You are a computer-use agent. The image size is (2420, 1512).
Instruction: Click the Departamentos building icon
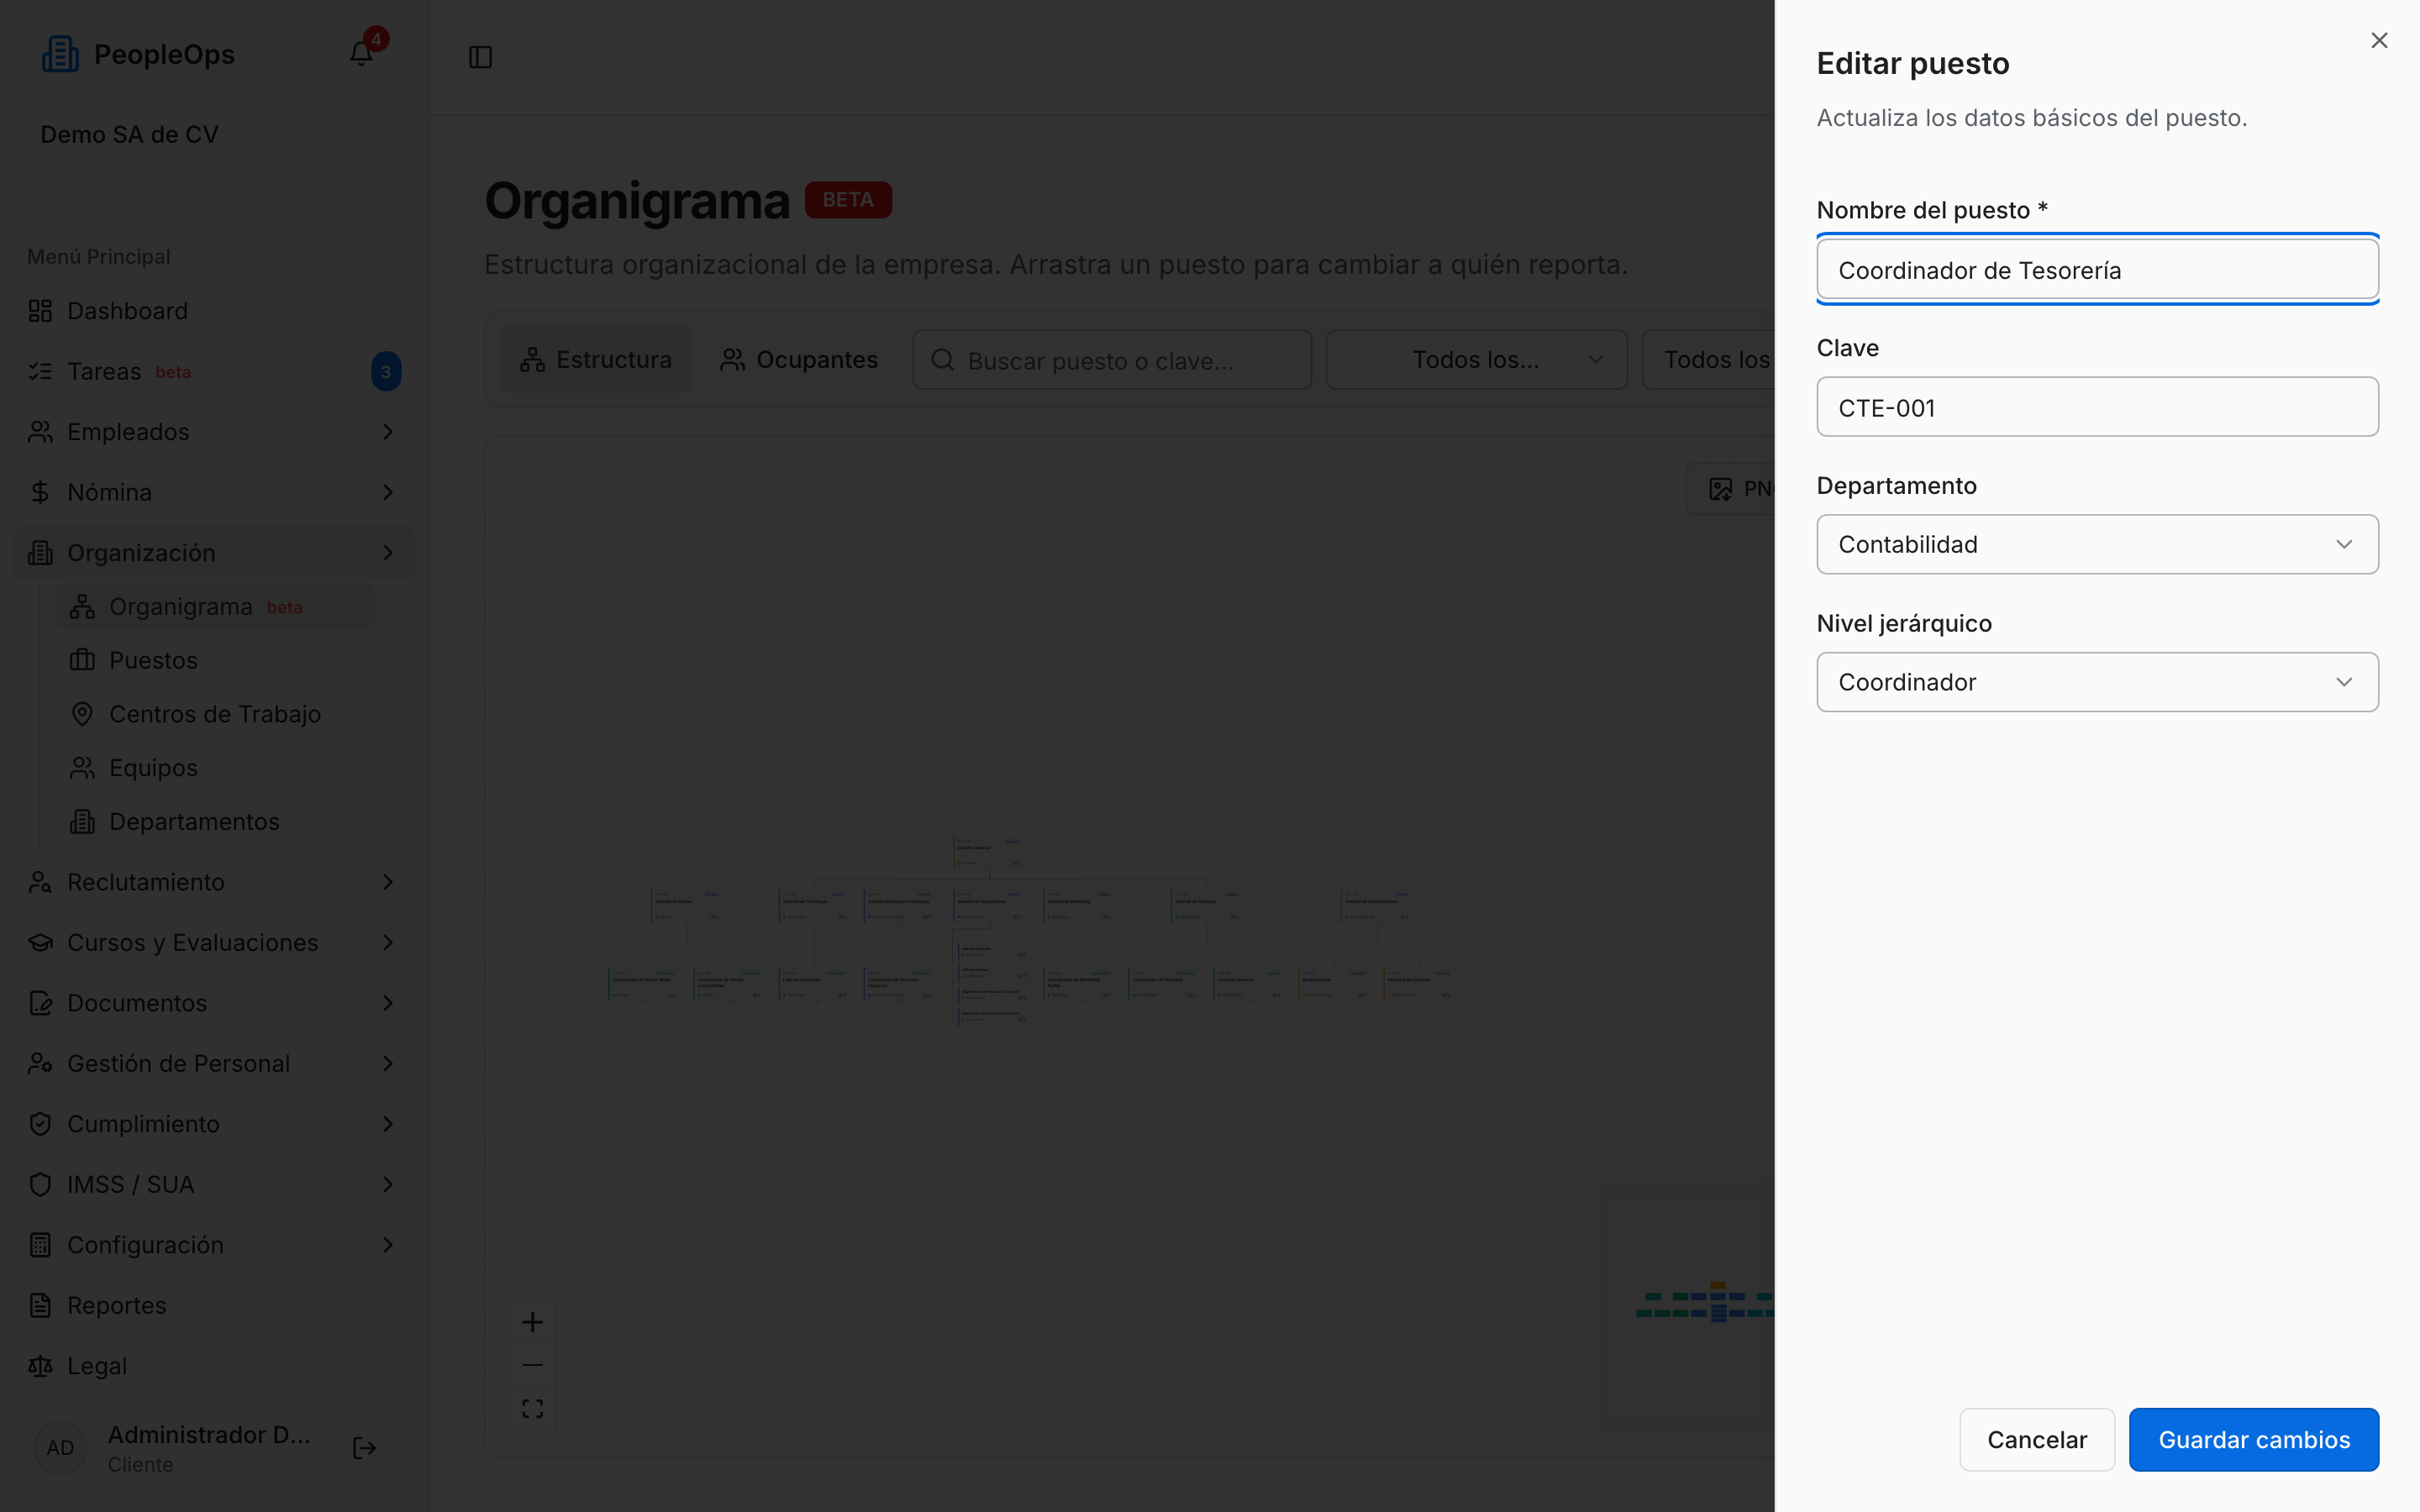tap(82, 821)
